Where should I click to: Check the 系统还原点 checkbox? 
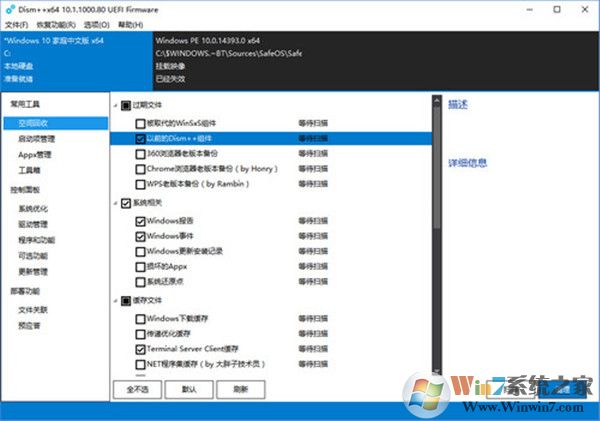(140, 282)
